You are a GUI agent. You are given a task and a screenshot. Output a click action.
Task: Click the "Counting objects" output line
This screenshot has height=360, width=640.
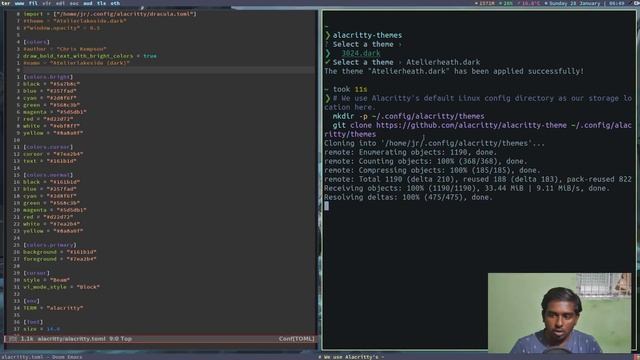coord(426,161)
